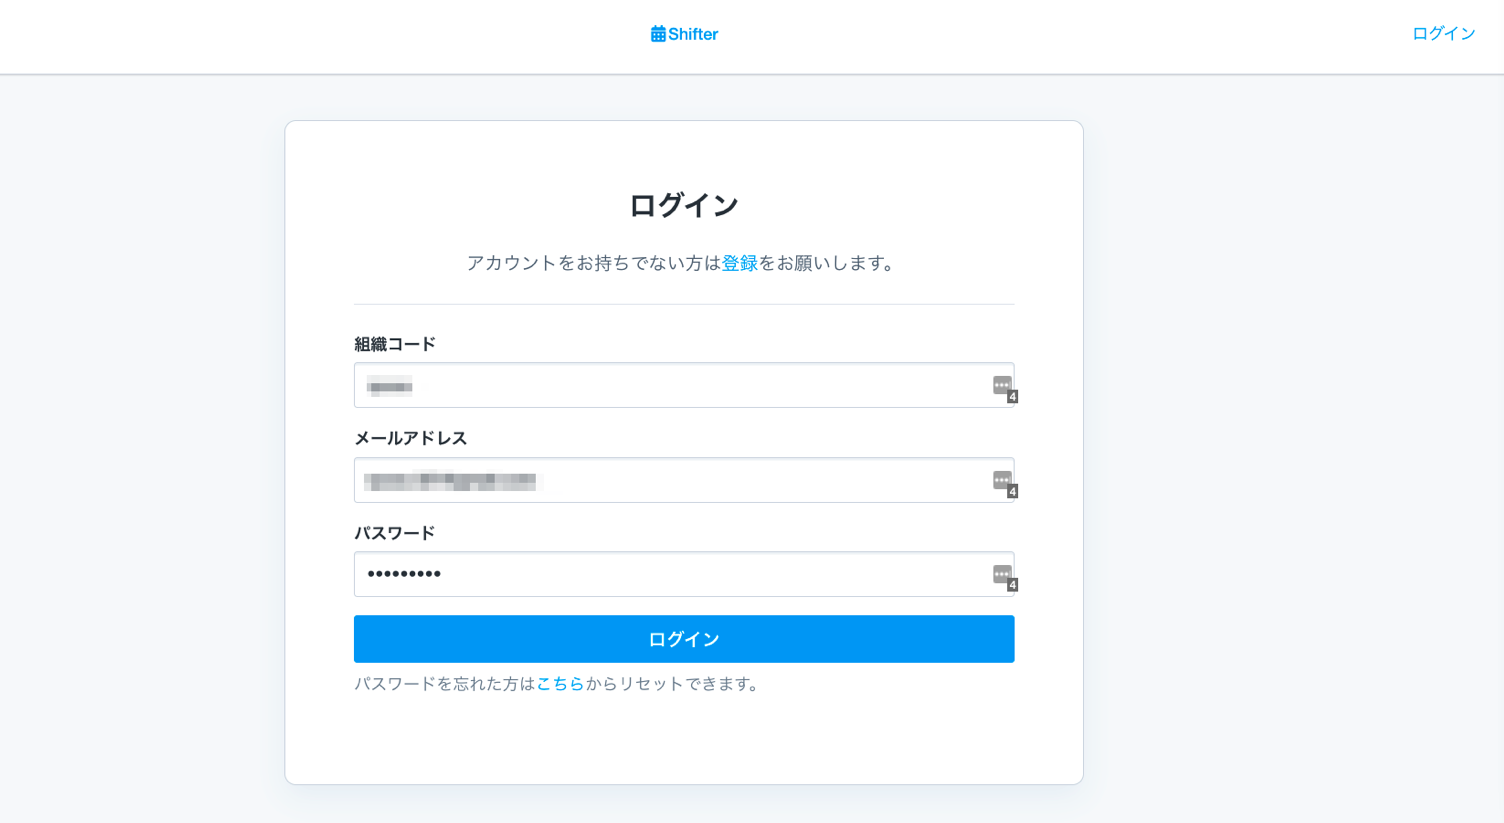The height and width of the screenshot is (823, 1504).
Task: Click the masked password dots
Action: click(403, 574)
